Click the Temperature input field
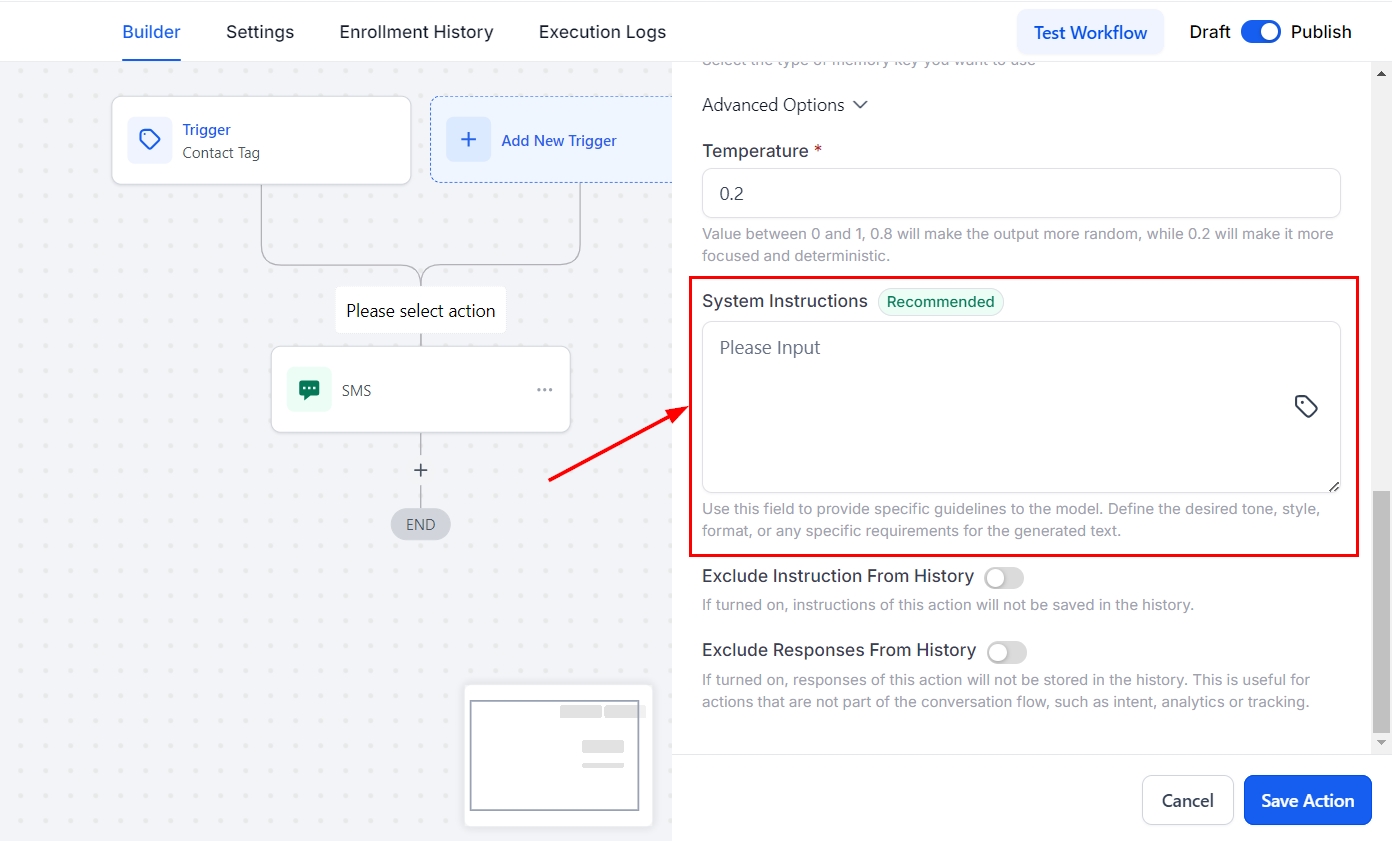This screenshot has height=841, width=1392. [x=1020, y=193]
